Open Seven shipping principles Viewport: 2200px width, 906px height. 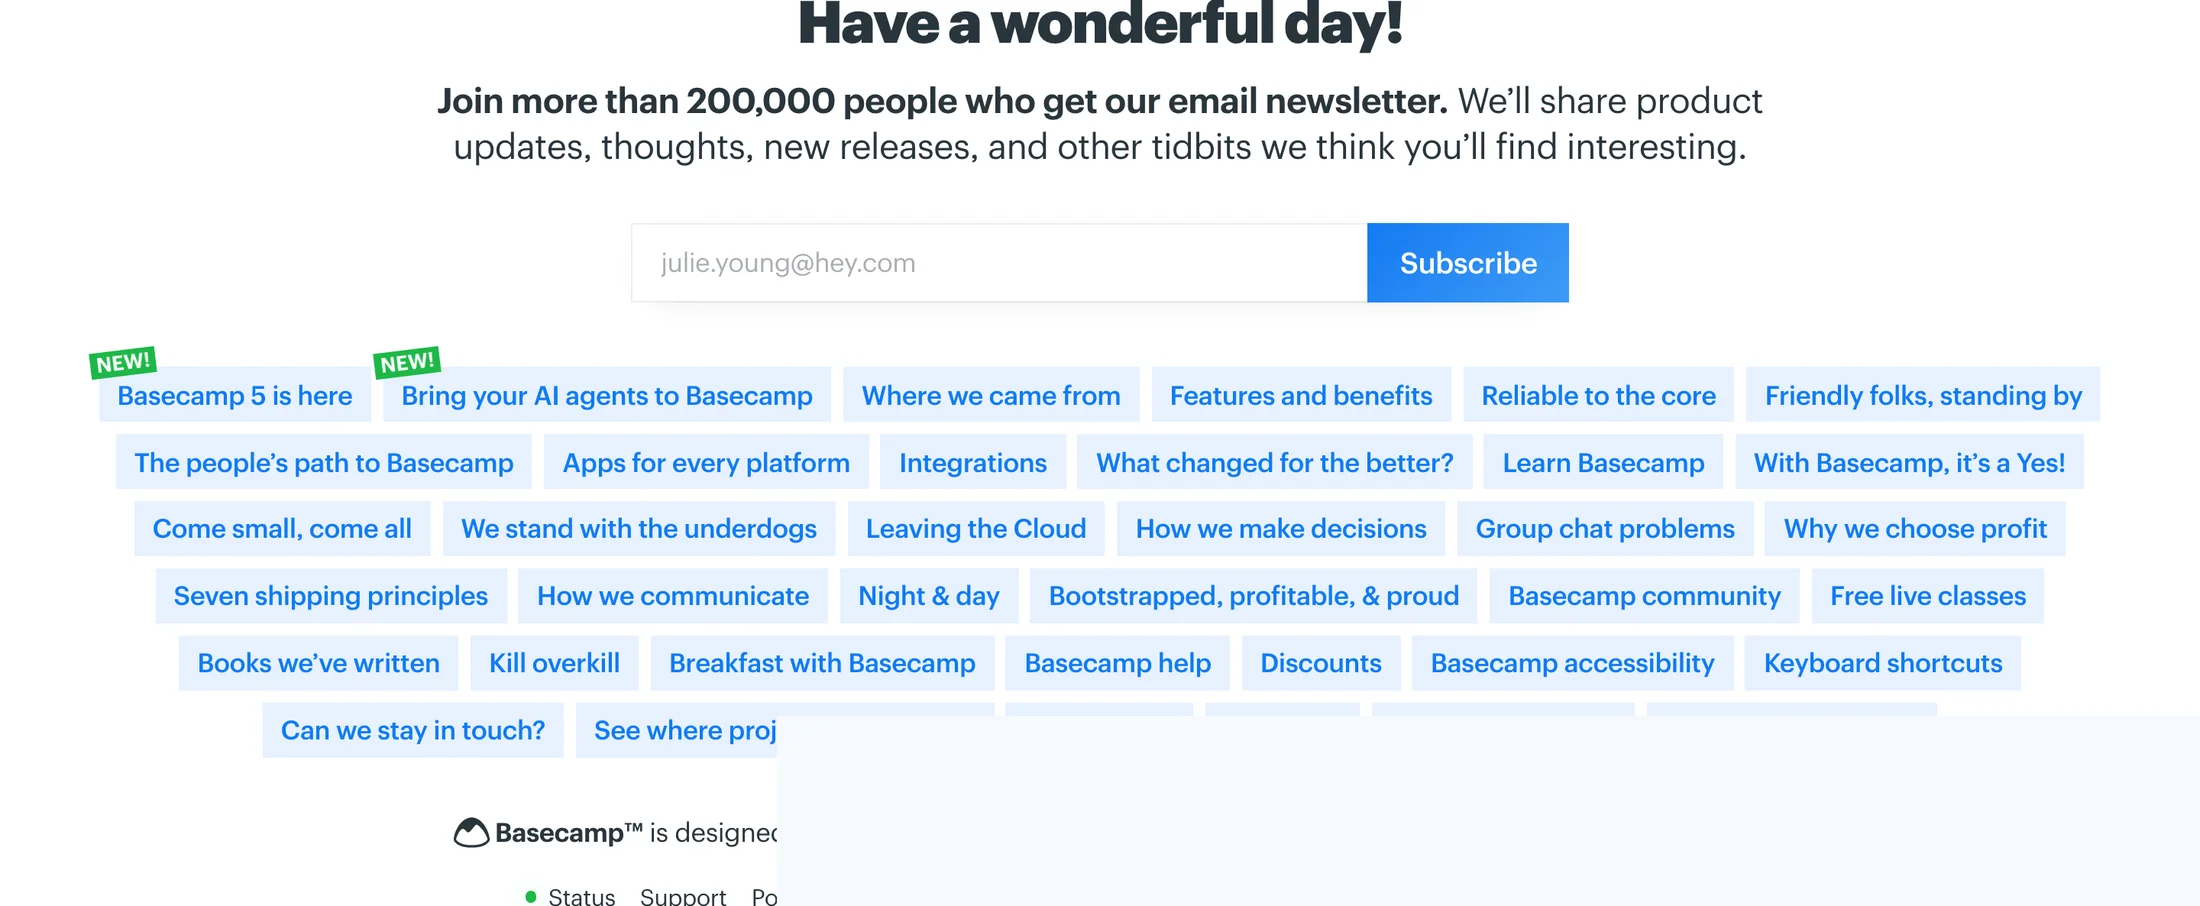(331, 595)
